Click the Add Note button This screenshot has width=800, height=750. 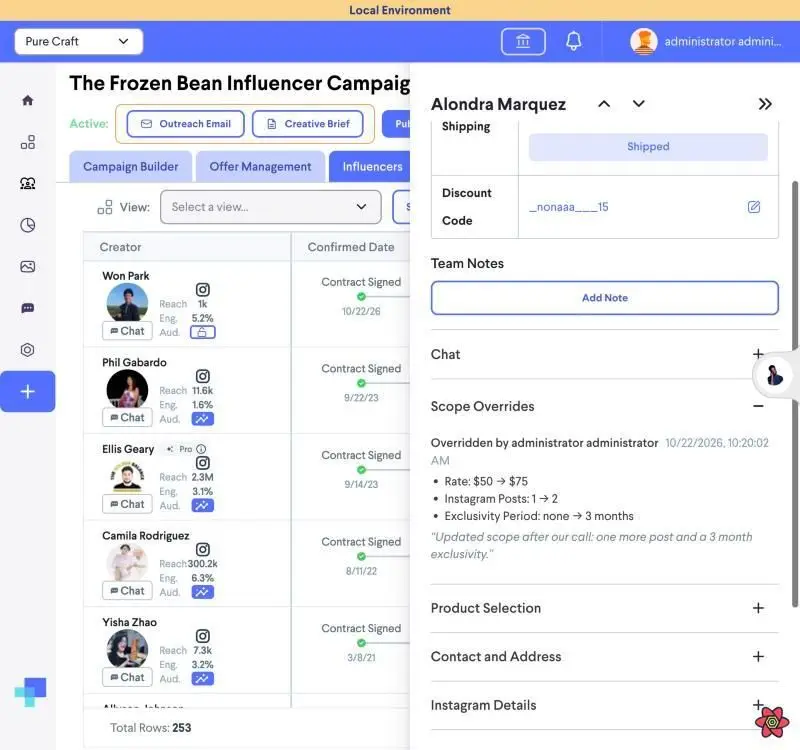[605, 298]
